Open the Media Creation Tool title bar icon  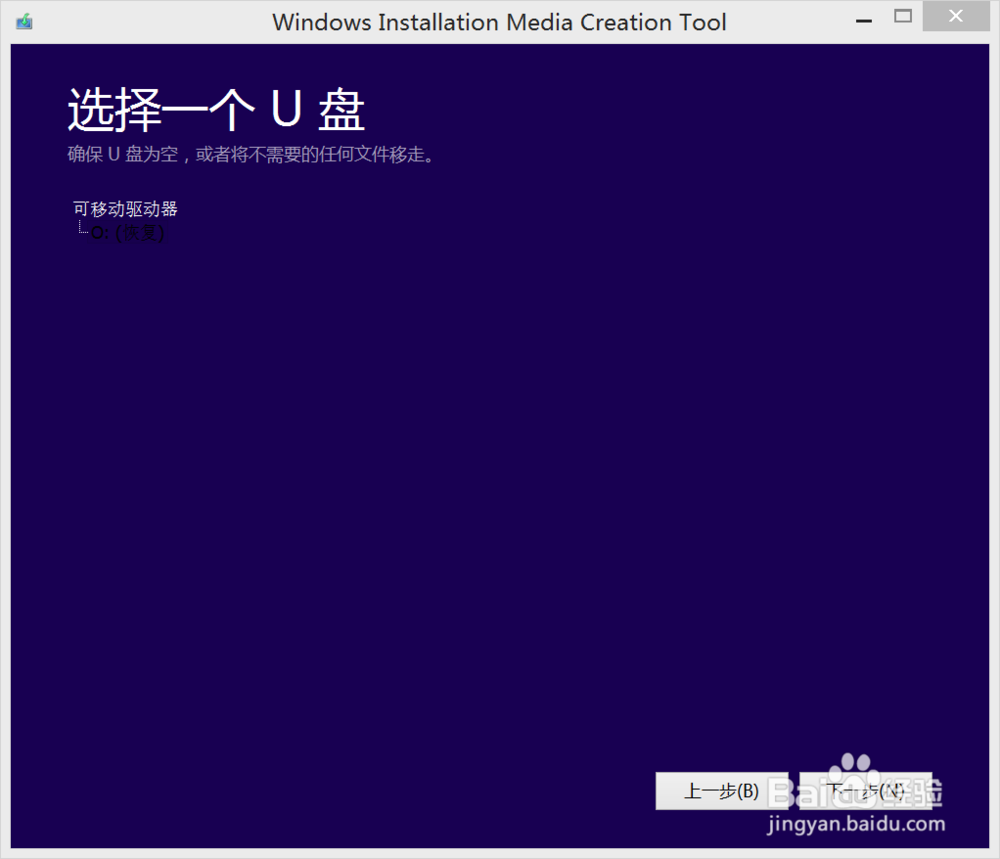[24, 22]
